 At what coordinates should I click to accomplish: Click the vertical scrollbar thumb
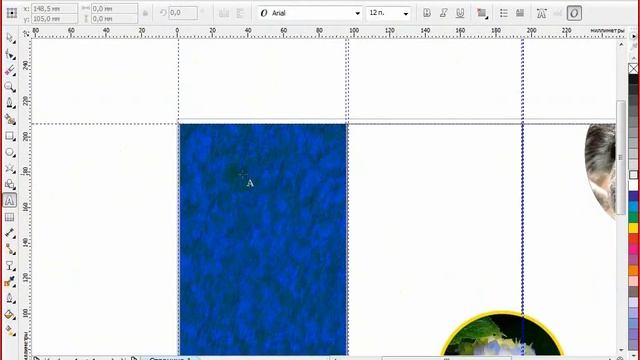pyautogui.click(x=620, y=157)
